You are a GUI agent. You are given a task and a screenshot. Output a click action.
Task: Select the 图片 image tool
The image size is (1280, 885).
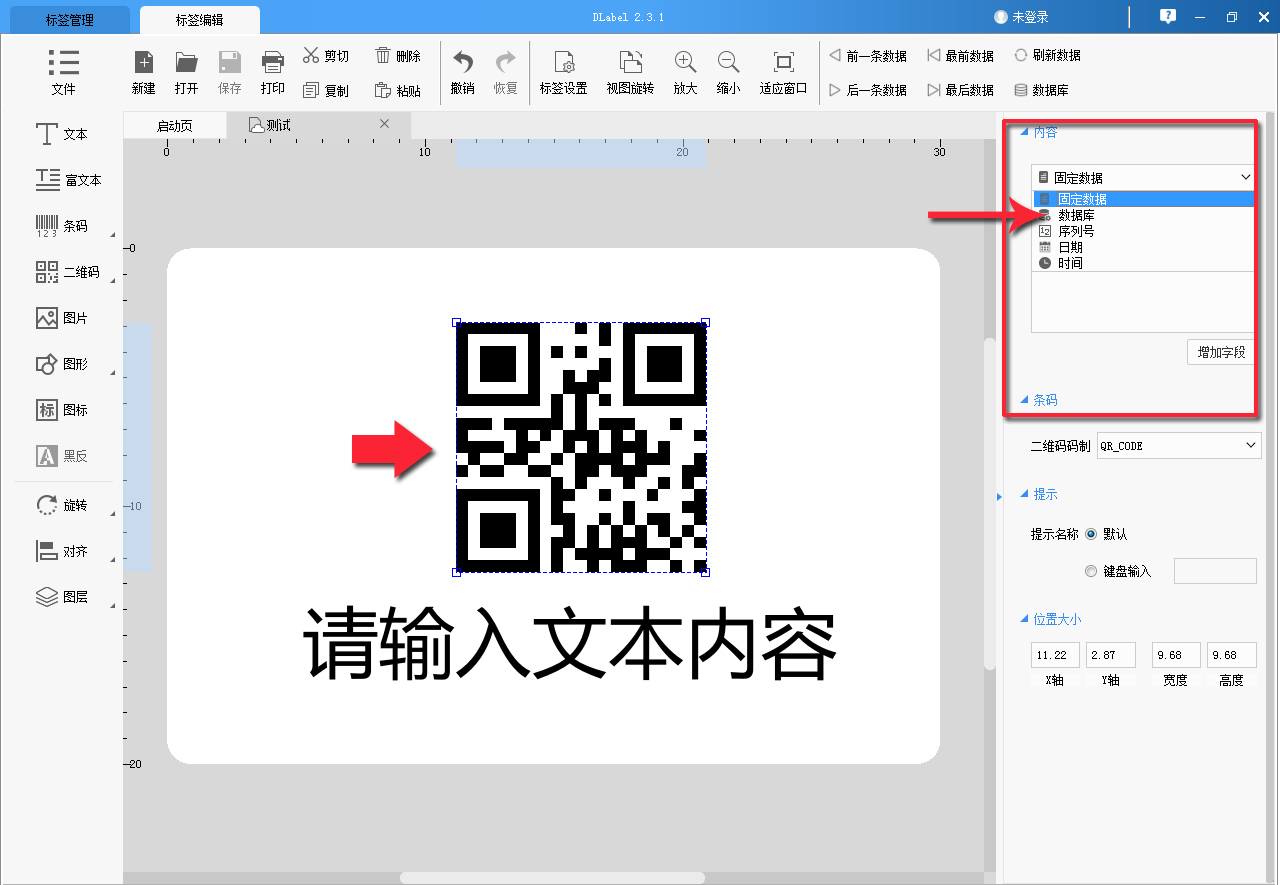(x=62, y=318)
